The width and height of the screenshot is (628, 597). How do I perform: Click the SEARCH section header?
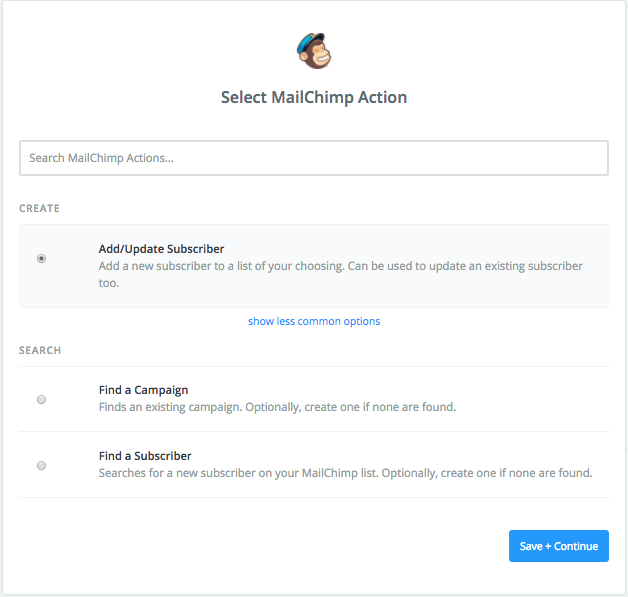click(40, 351)
